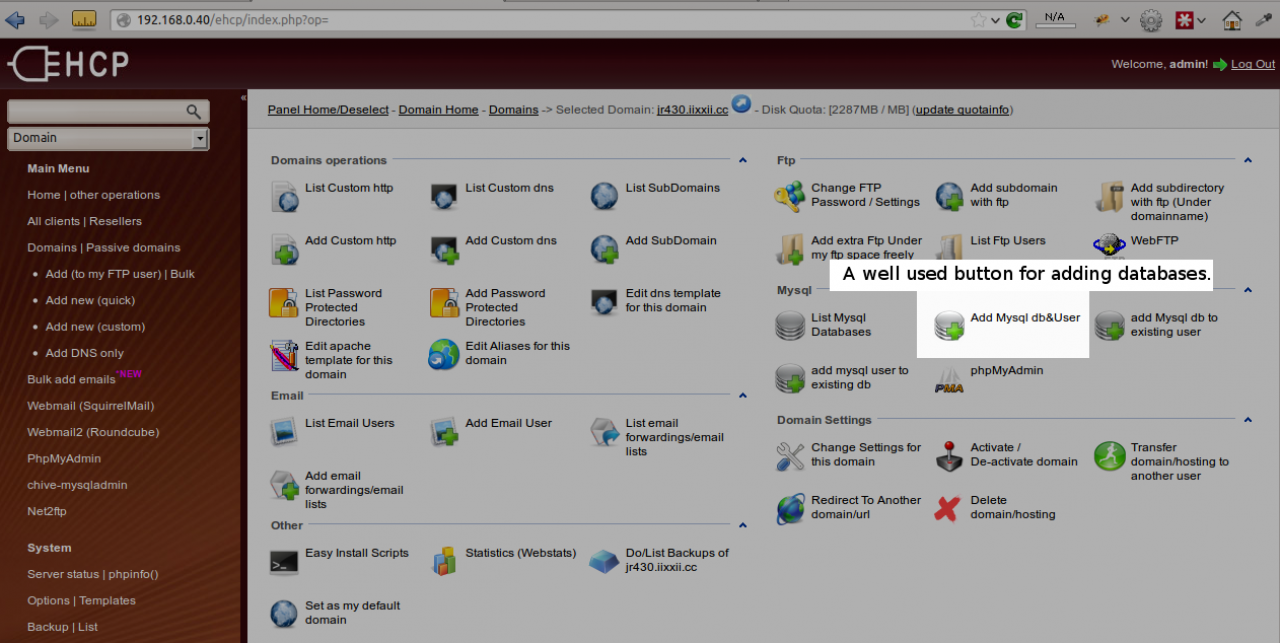Image resolution: width=1280 pixels, height=643 pixels.
Task: Click Add SubDomain icon
Action: 605,249
